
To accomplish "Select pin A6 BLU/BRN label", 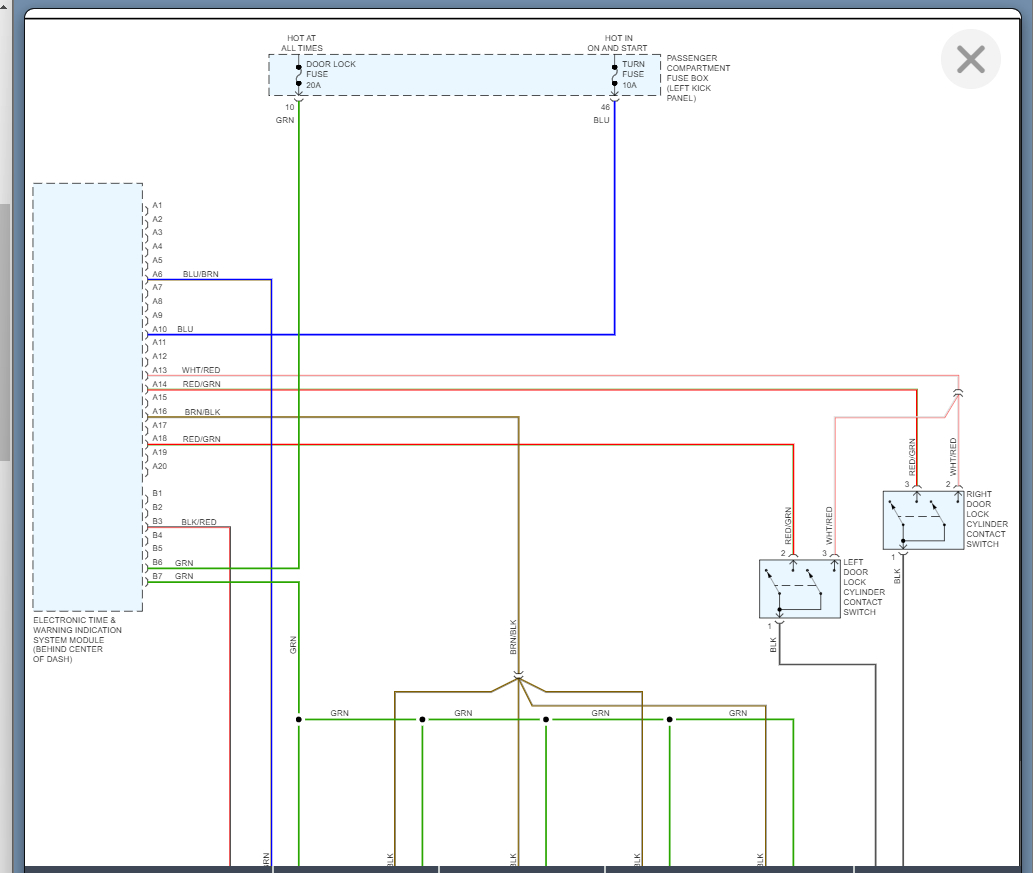I will point(200,274).
